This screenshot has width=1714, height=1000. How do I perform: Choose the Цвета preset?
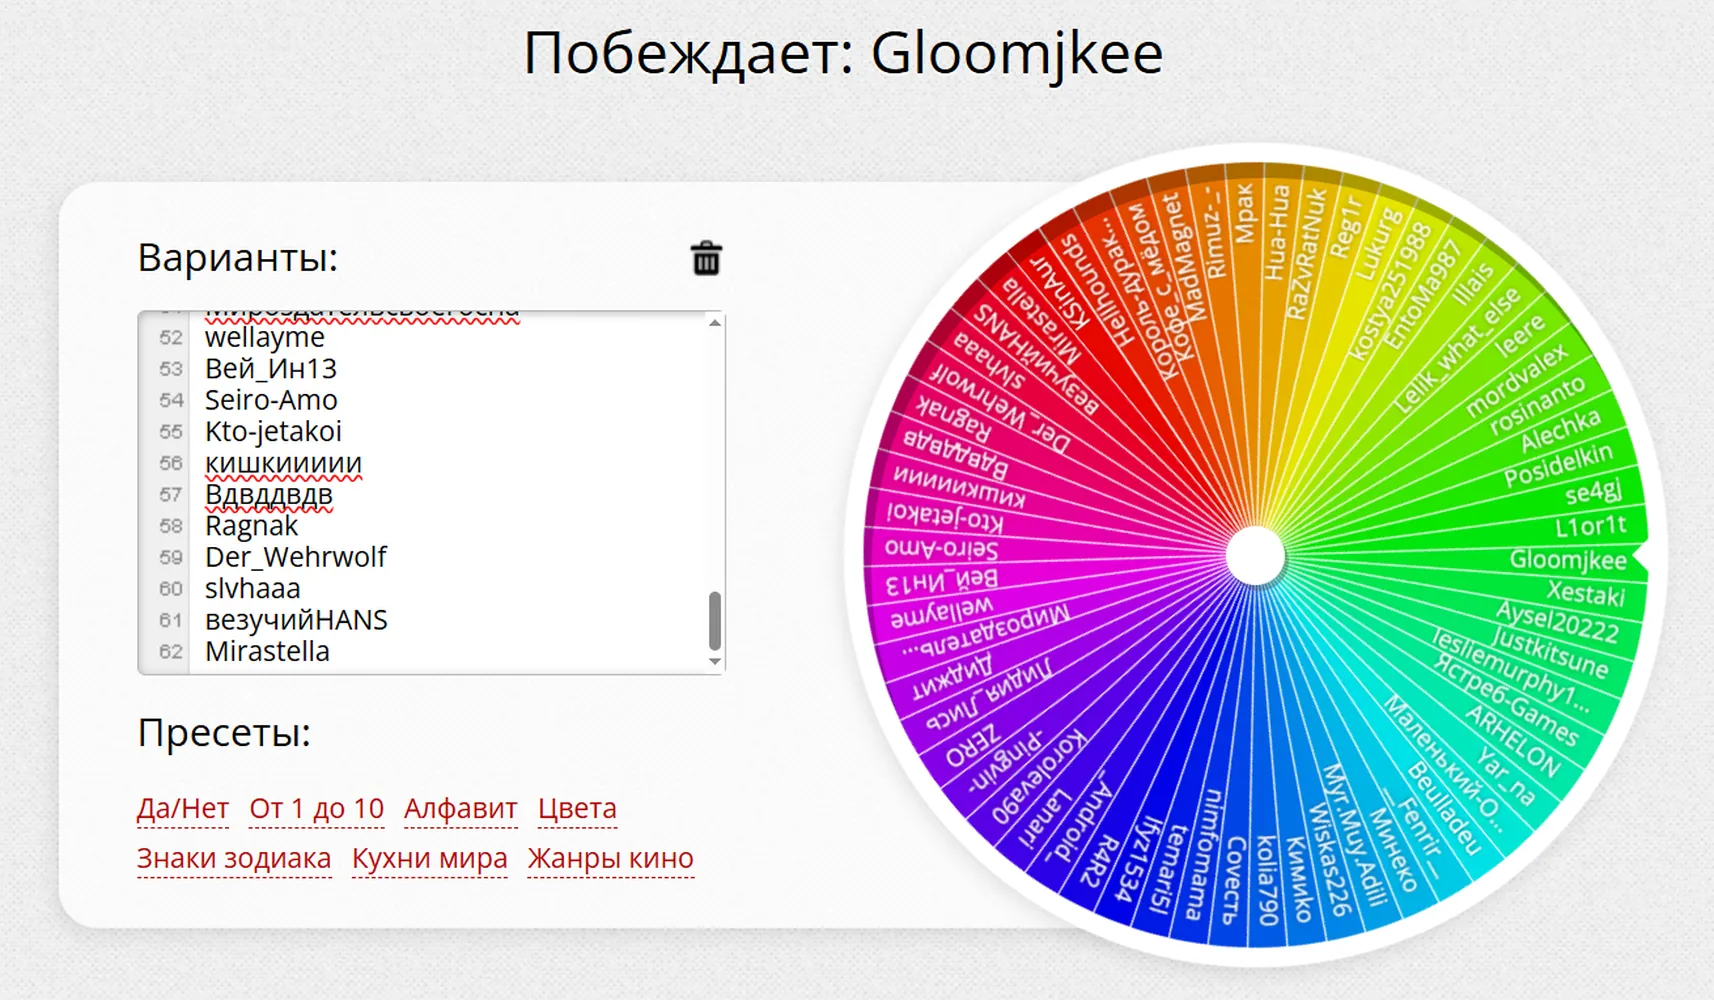(x=577, y=808)
